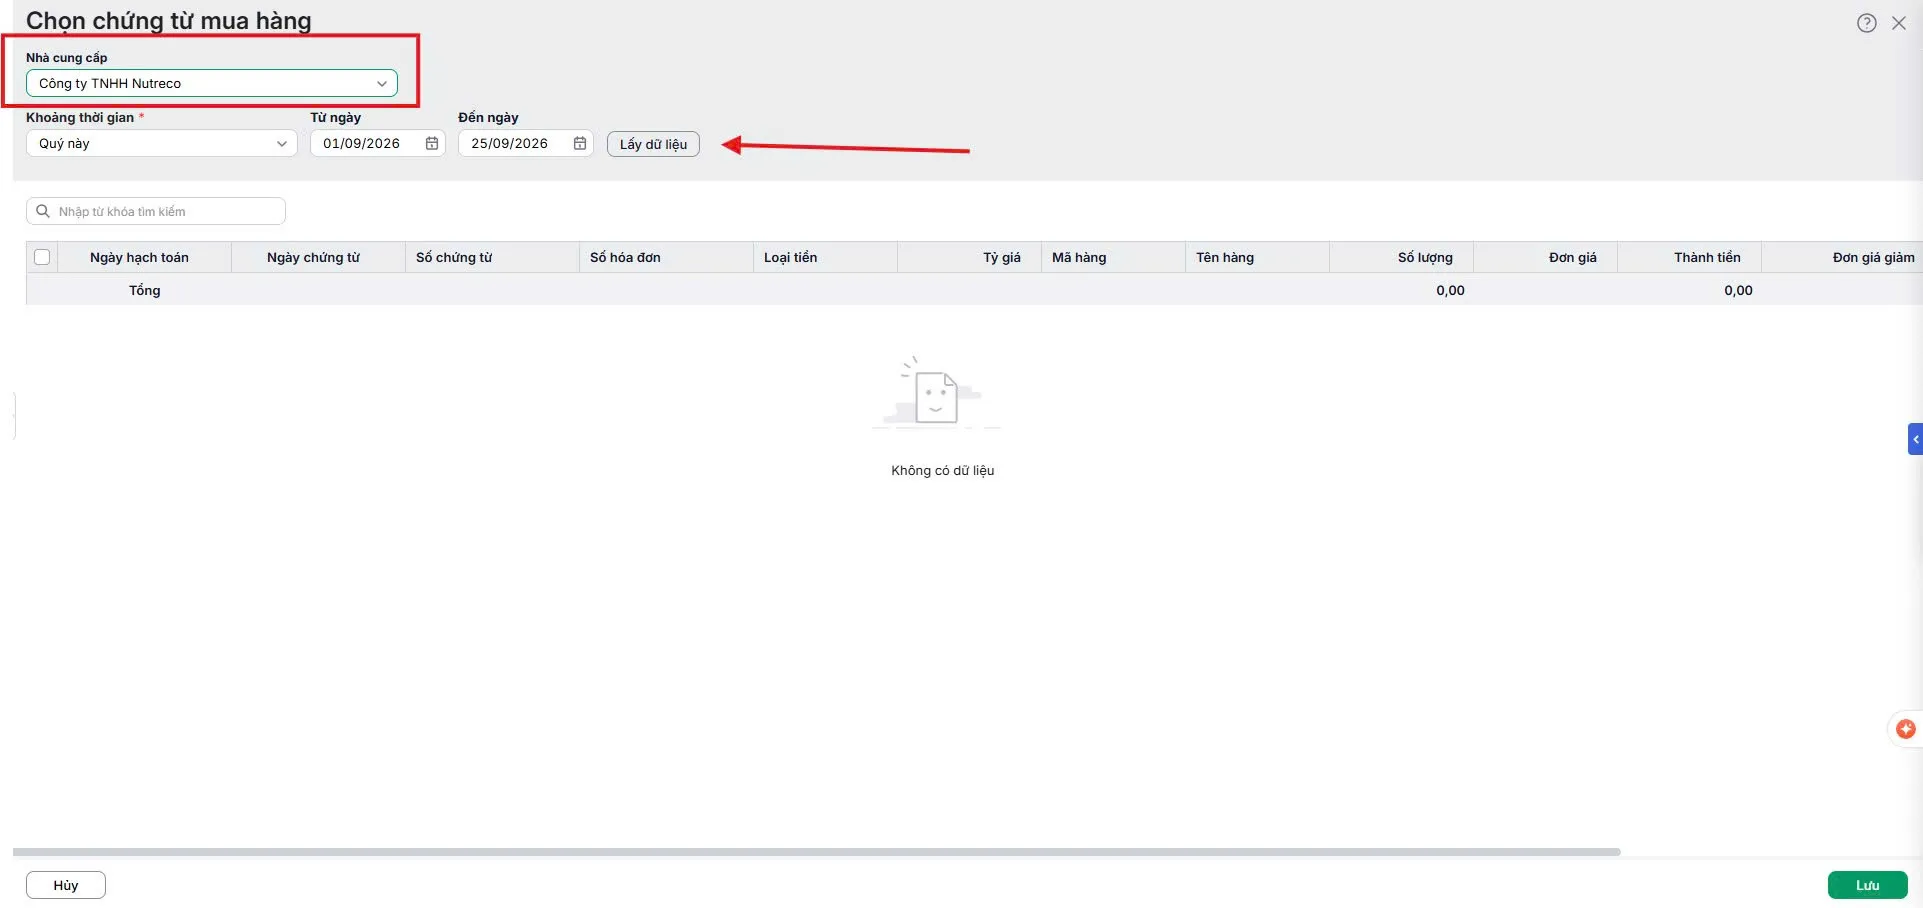Click the horizontal scrollbar at bottom
The width and height of the screenshot is (1923, 908).
[816, 852]
